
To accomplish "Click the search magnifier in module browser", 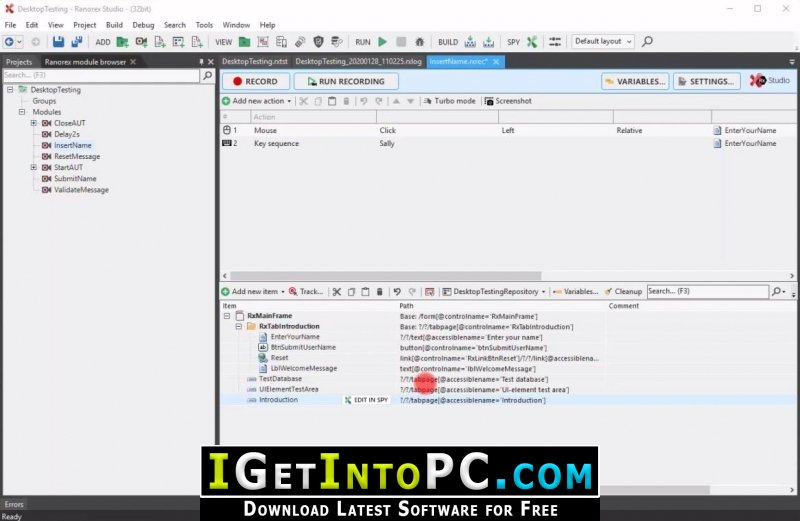I will pyautogui.click(x=208, y=76).
